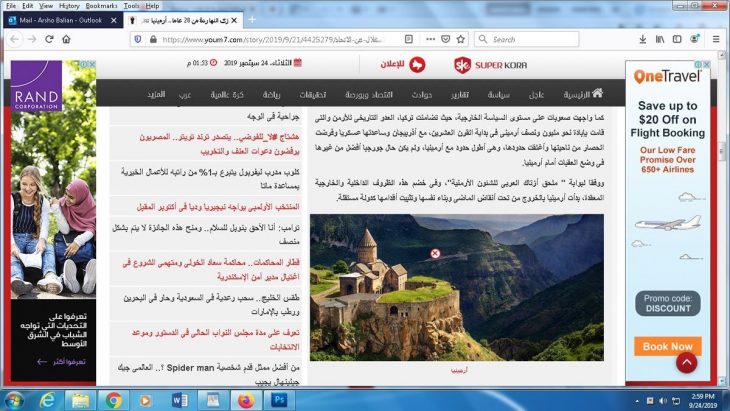Open the Help menu
This screenshot has width=730, height=411.
[x=152, y=6]
